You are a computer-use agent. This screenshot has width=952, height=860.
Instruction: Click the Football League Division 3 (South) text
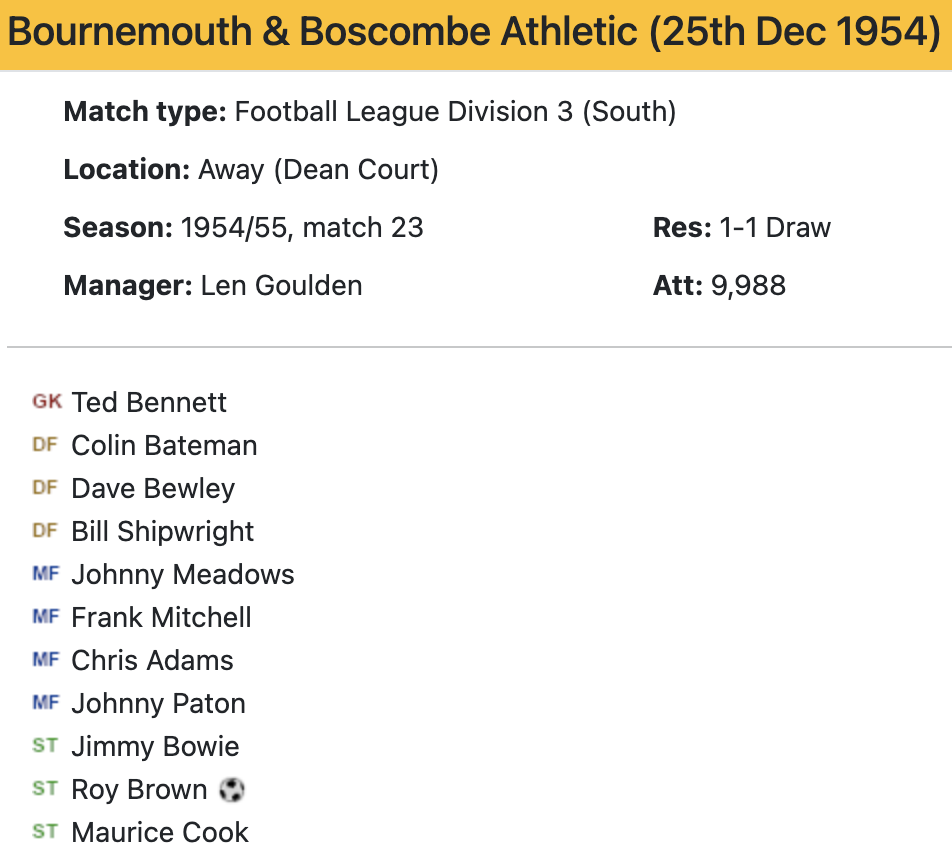[455, 111]
